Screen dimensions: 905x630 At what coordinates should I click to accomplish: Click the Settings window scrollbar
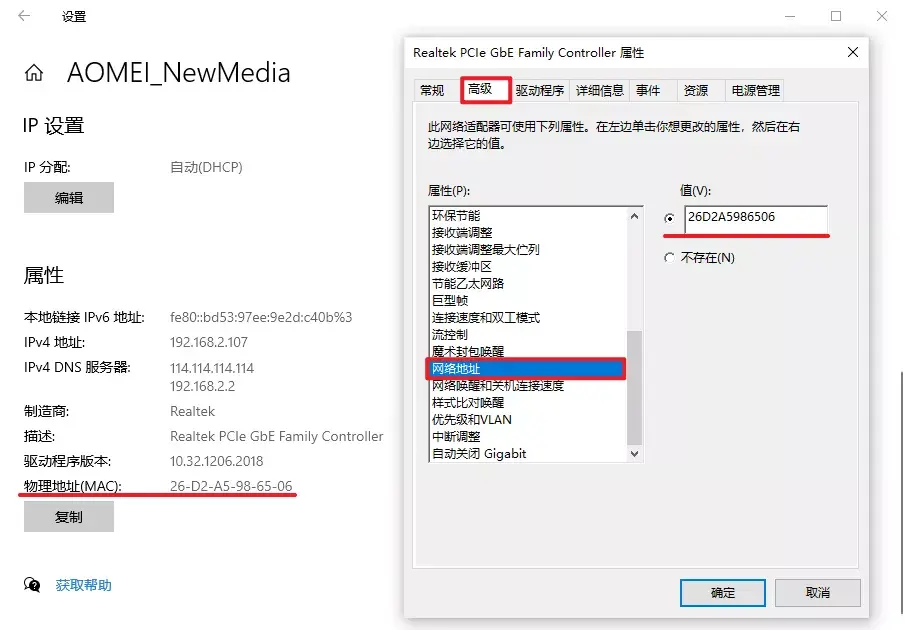(x=902, y=493)
